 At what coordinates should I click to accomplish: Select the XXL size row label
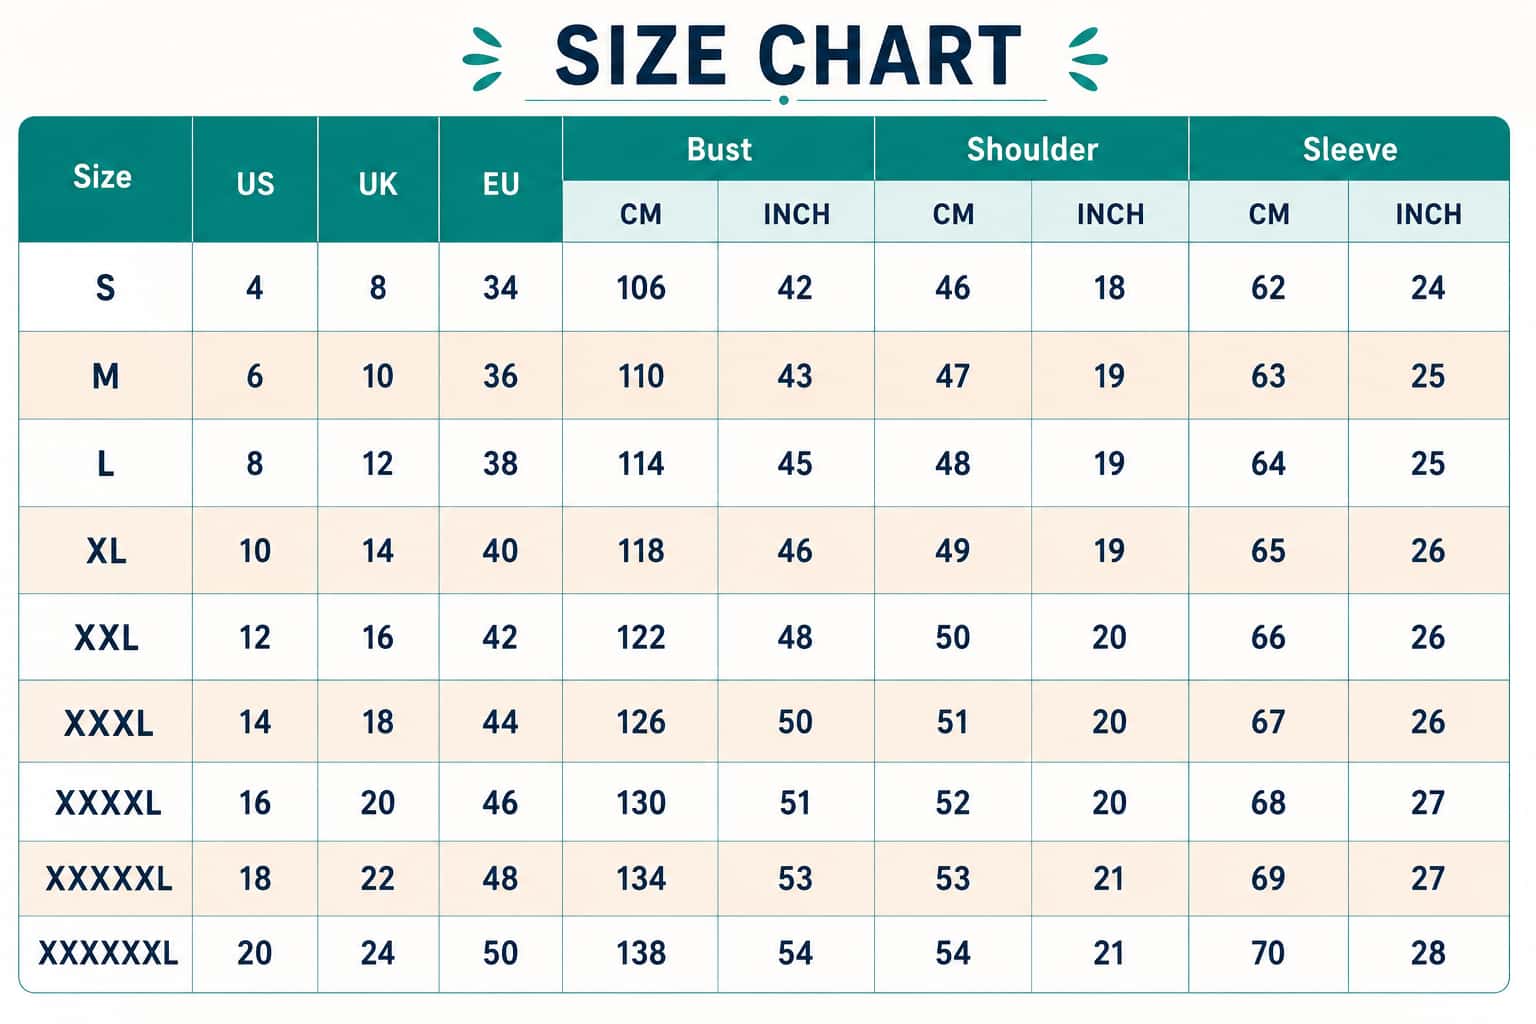tap(106, 637)
